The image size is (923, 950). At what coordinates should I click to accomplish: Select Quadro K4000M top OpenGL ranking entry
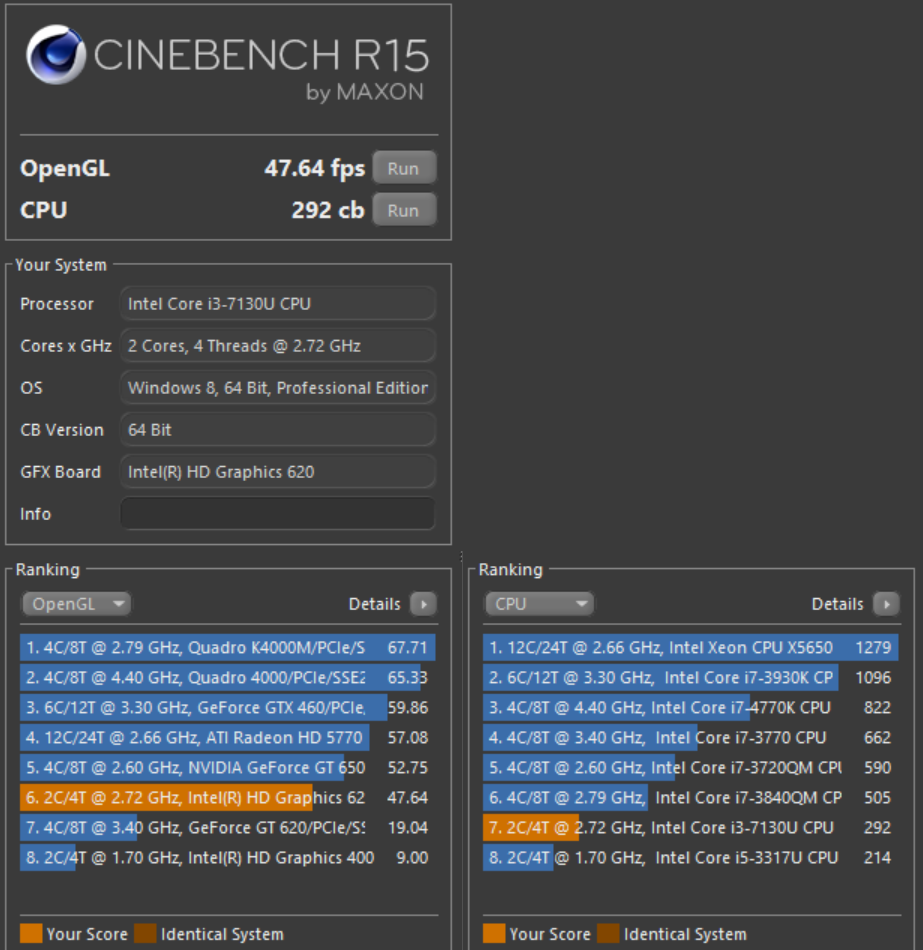[227, 648]
